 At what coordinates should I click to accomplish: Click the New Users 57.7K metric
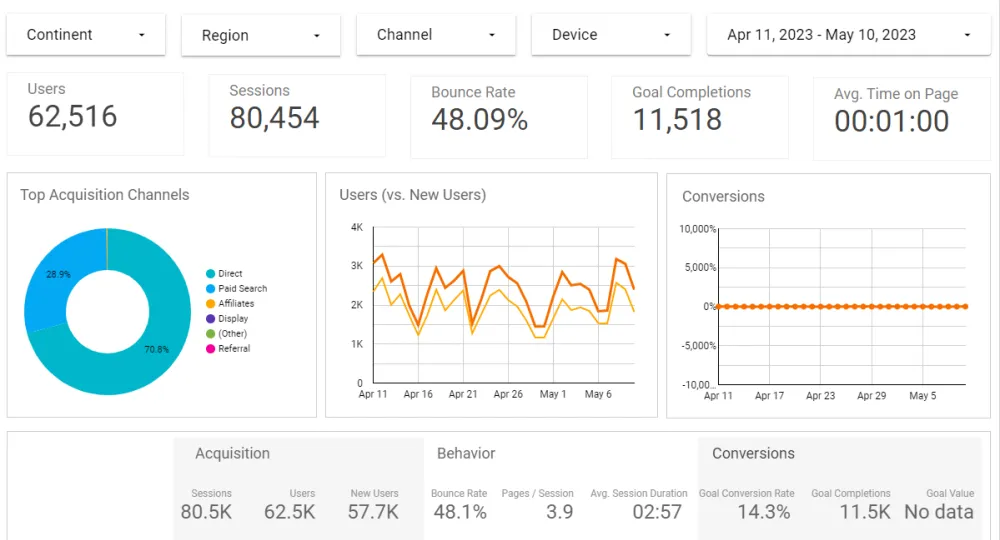373,512
